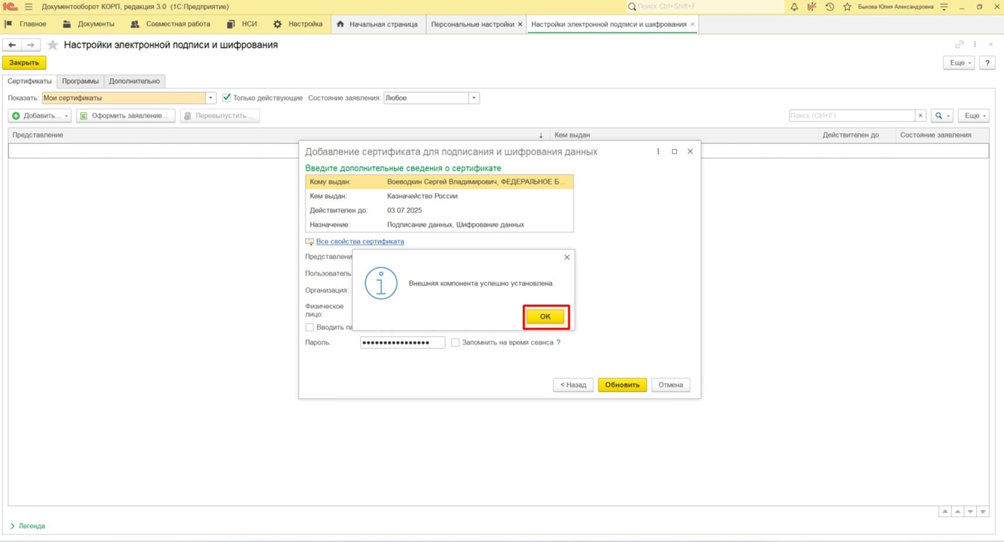The height and width of the screenshot is (542, 1004).
Task: Select the Дополнительно tab
Action: (134, 81)
